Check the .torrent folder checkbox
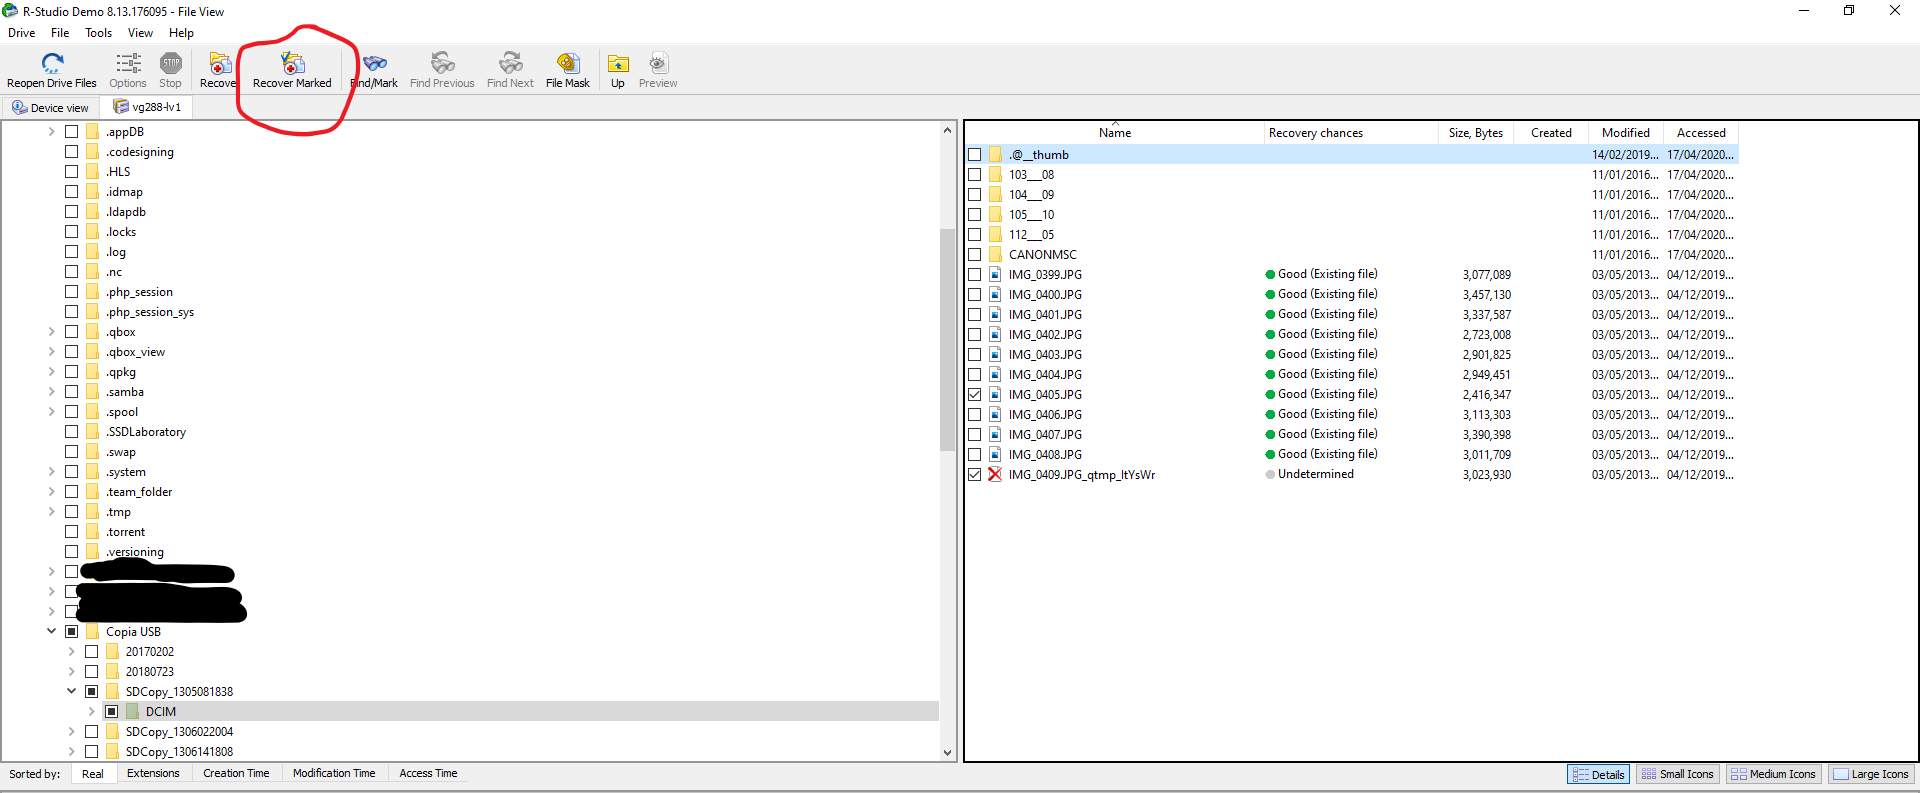 (x=72, y=532)
